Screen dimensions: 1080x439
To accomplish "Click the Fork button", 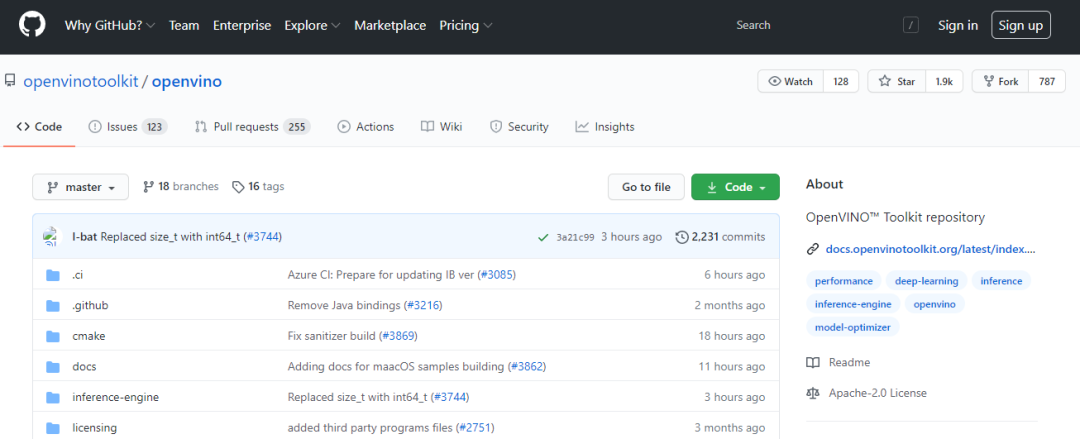I will (x=1001, y=81).
